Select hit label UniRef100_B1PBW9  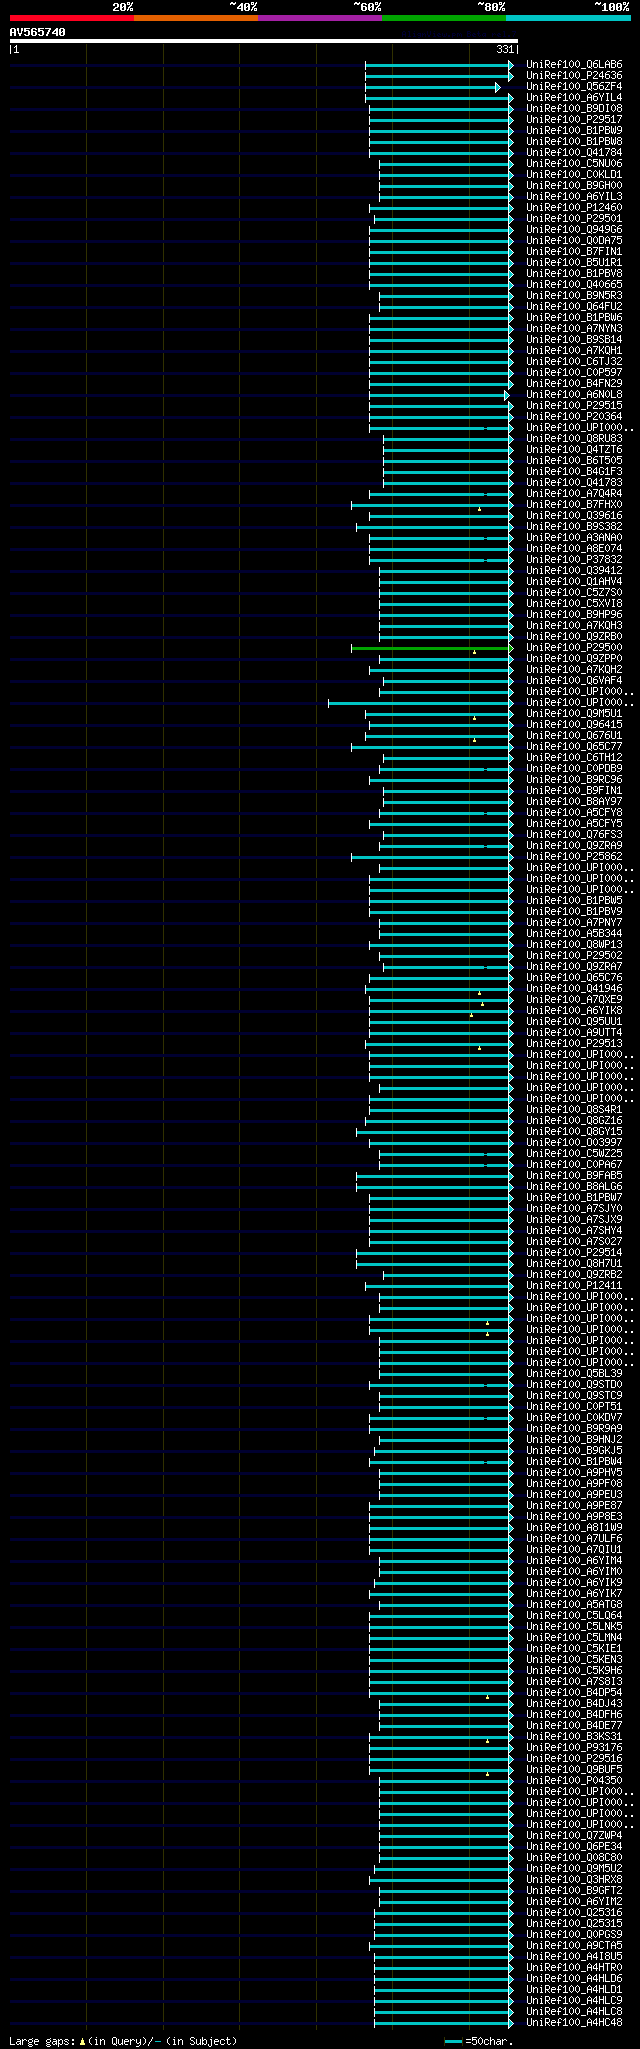coord(574,131)
